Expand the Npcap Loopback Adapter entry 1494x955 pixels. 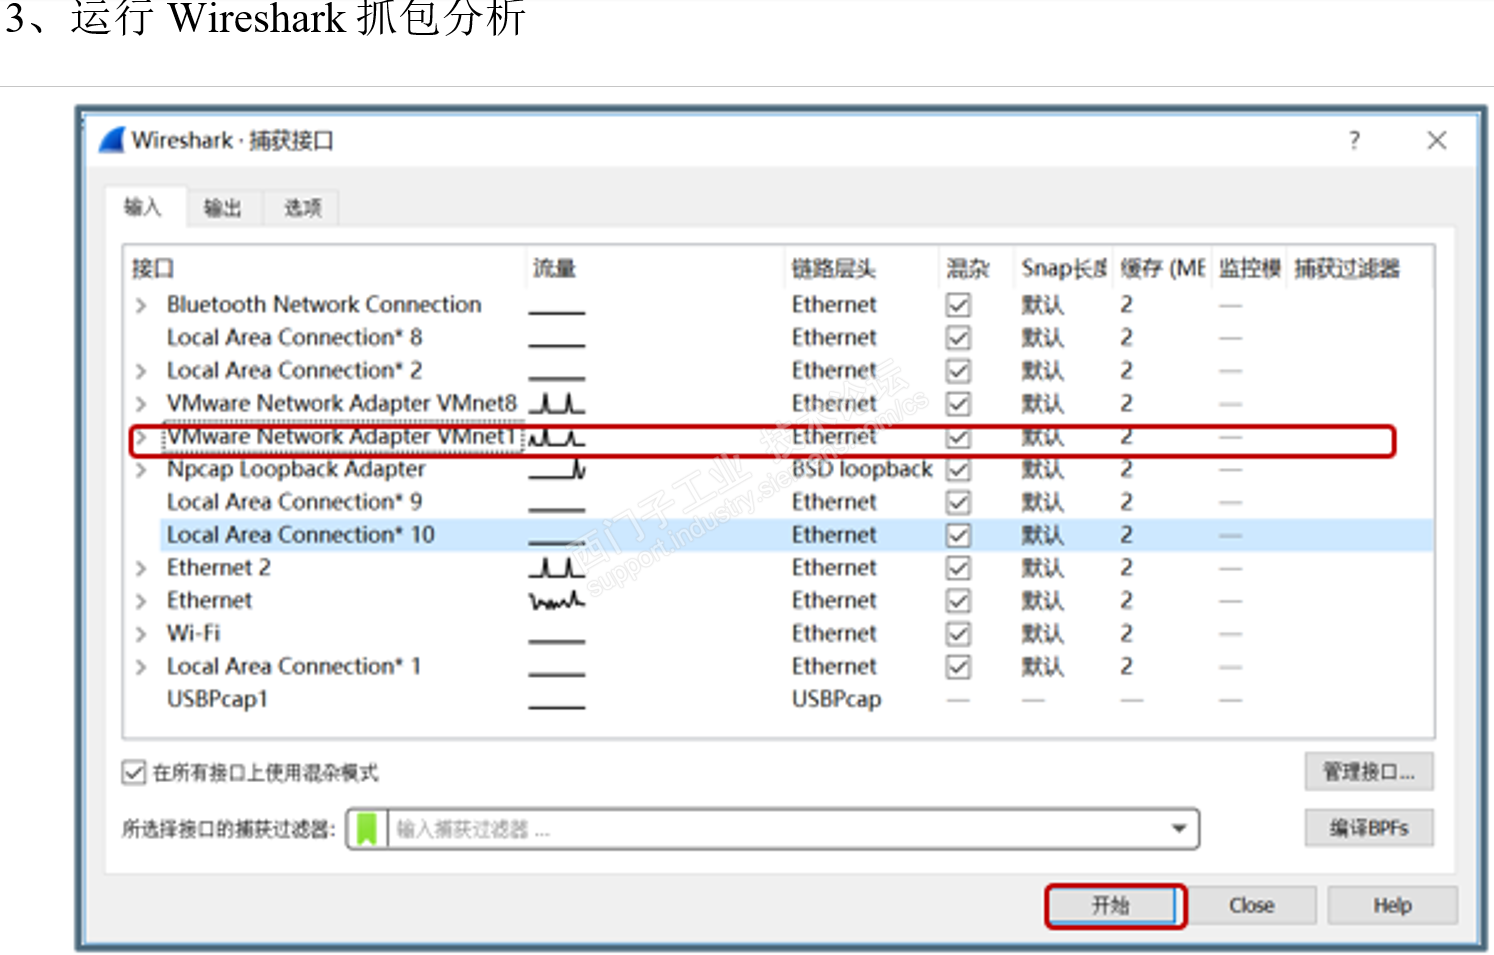tap(141, 469)
